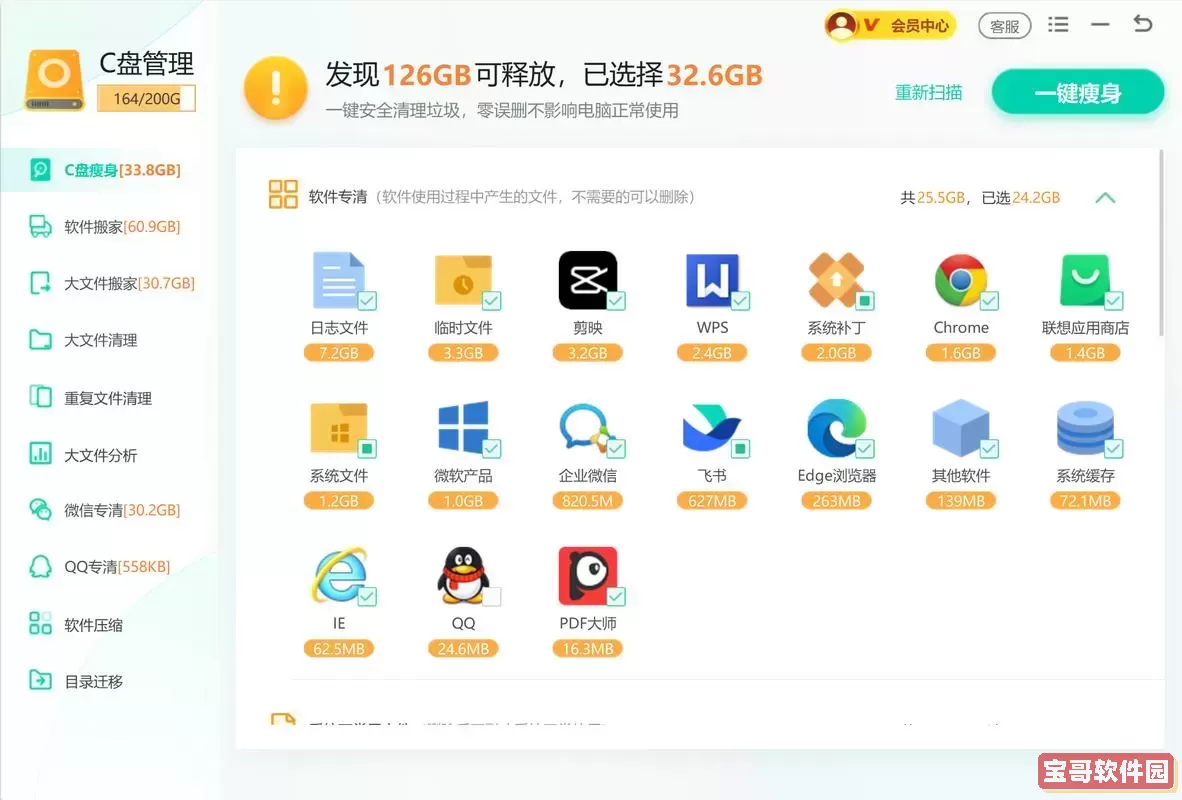Screen dimensions: 1182x800
Task: Select the 剪映 app icon
Action: pyautogui.click(x=587, y=280)
